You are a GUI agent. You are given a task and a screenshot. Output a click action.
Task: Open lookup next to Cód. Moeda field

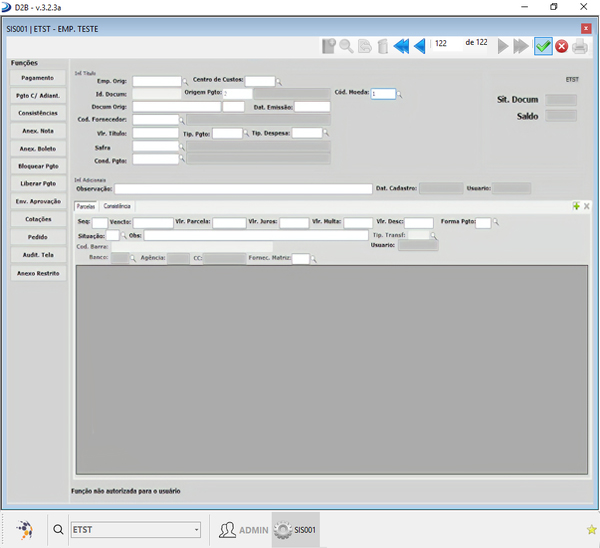coord(399,94)
